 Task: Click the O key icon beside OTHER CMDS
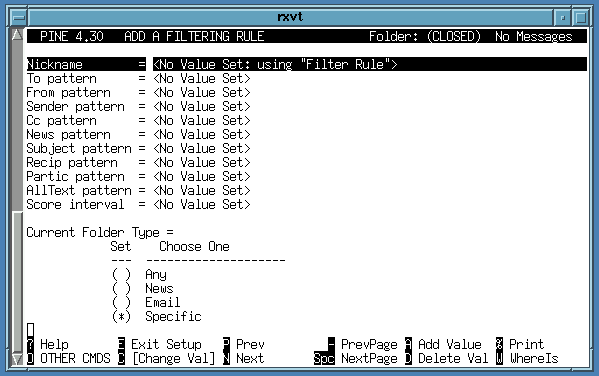coord(30,358)
